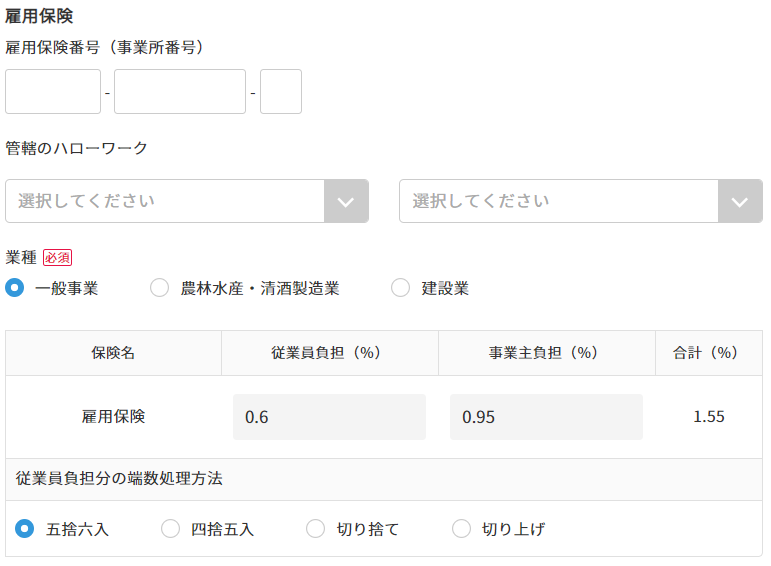Click the 合計 value 1.55
Screen dimensions: 771x566
click(x=709, y=417)
